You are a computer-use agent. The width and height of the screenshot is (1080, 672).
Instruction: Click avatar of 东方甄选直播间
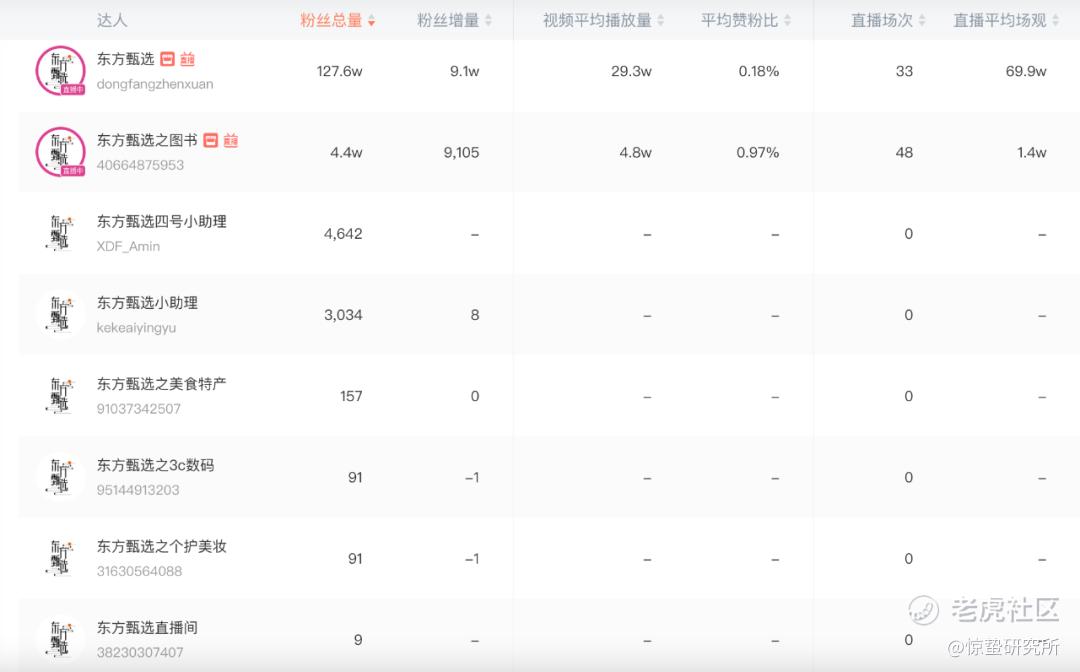tap(60, 639)
